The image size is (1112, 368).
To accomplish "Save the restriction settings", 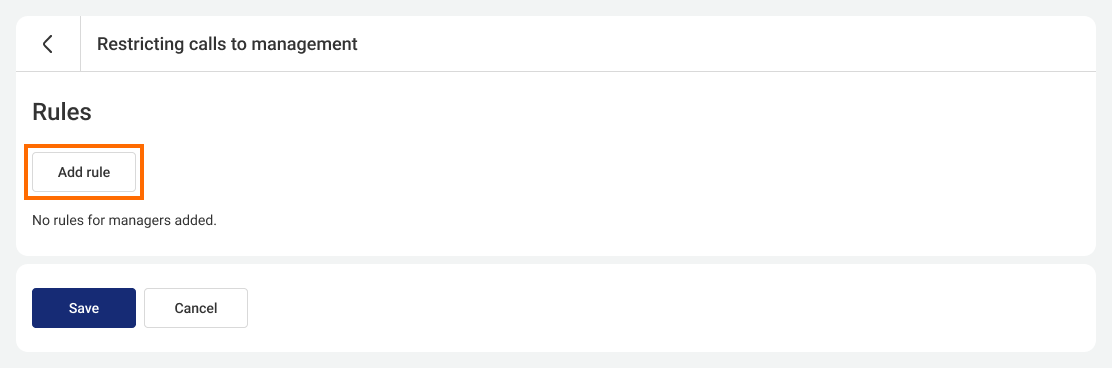I will coord(84,308).
